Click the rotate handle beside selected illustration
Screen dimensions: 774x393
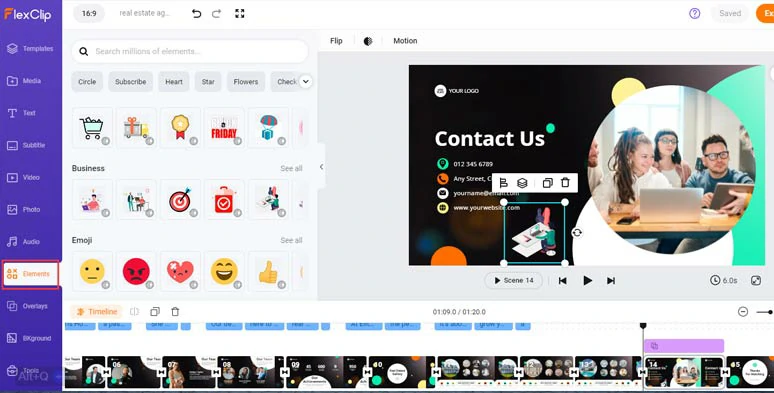tap(577, 233)
